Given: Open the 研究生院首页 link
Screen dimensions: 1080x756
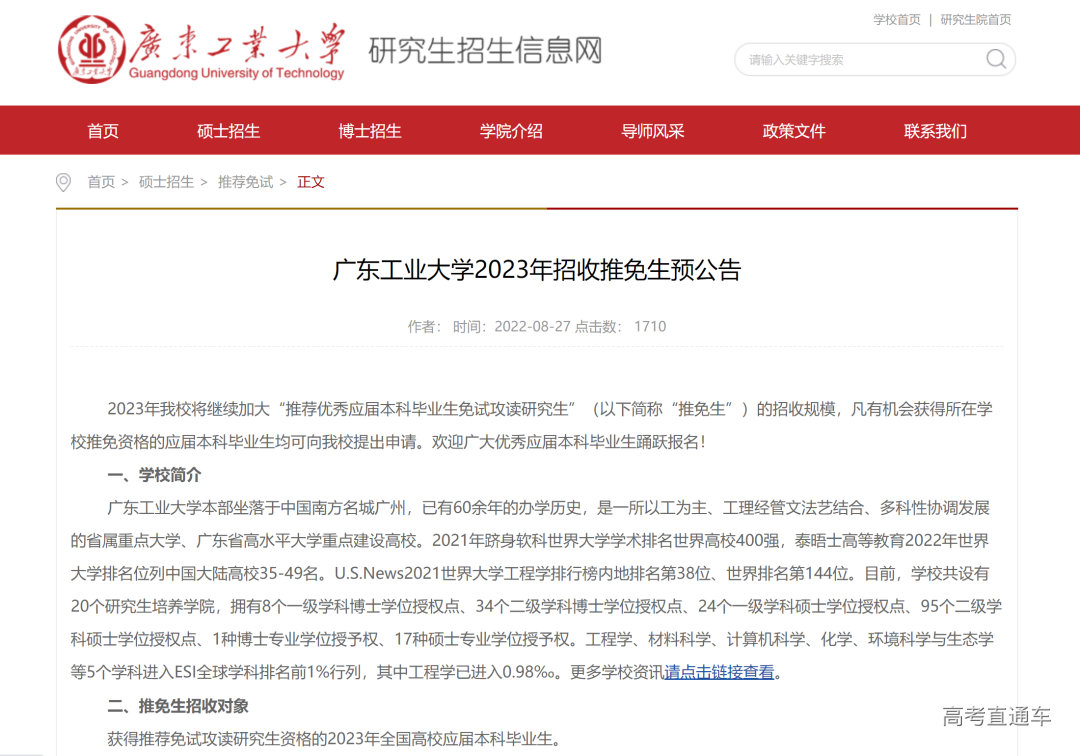Looking at the screenshot, I should (x=976, y=19).
